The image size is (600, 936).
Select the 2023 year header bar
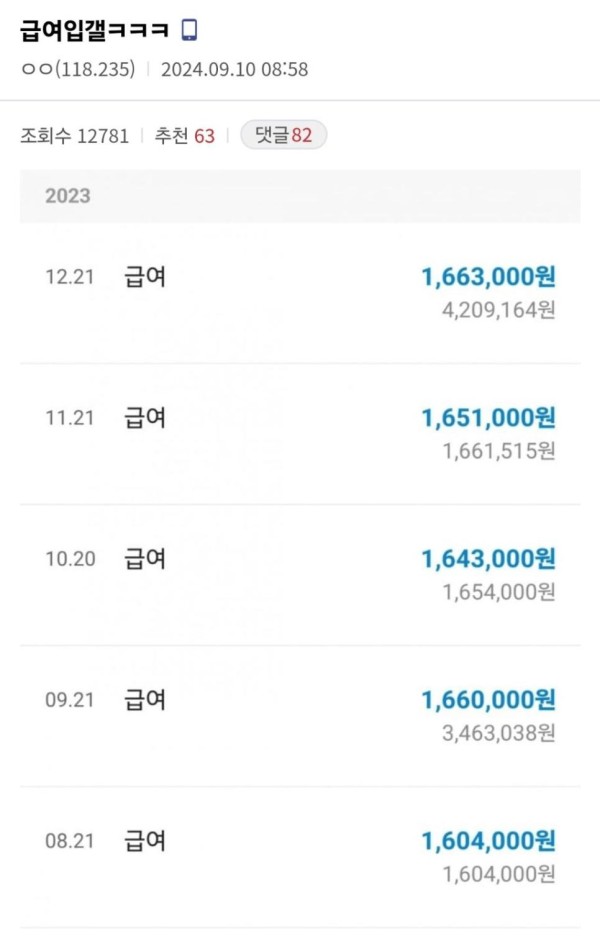tap(300, 196)
